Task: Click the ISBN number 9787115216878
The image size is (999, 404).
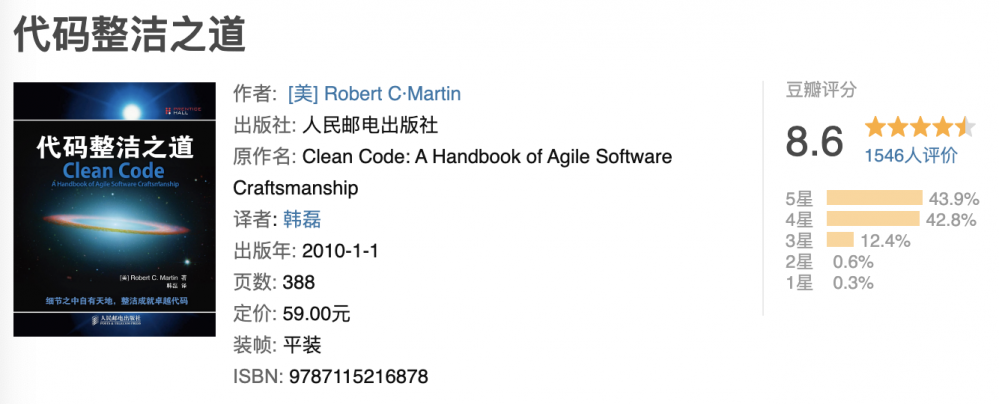Action: coord(358,377)
